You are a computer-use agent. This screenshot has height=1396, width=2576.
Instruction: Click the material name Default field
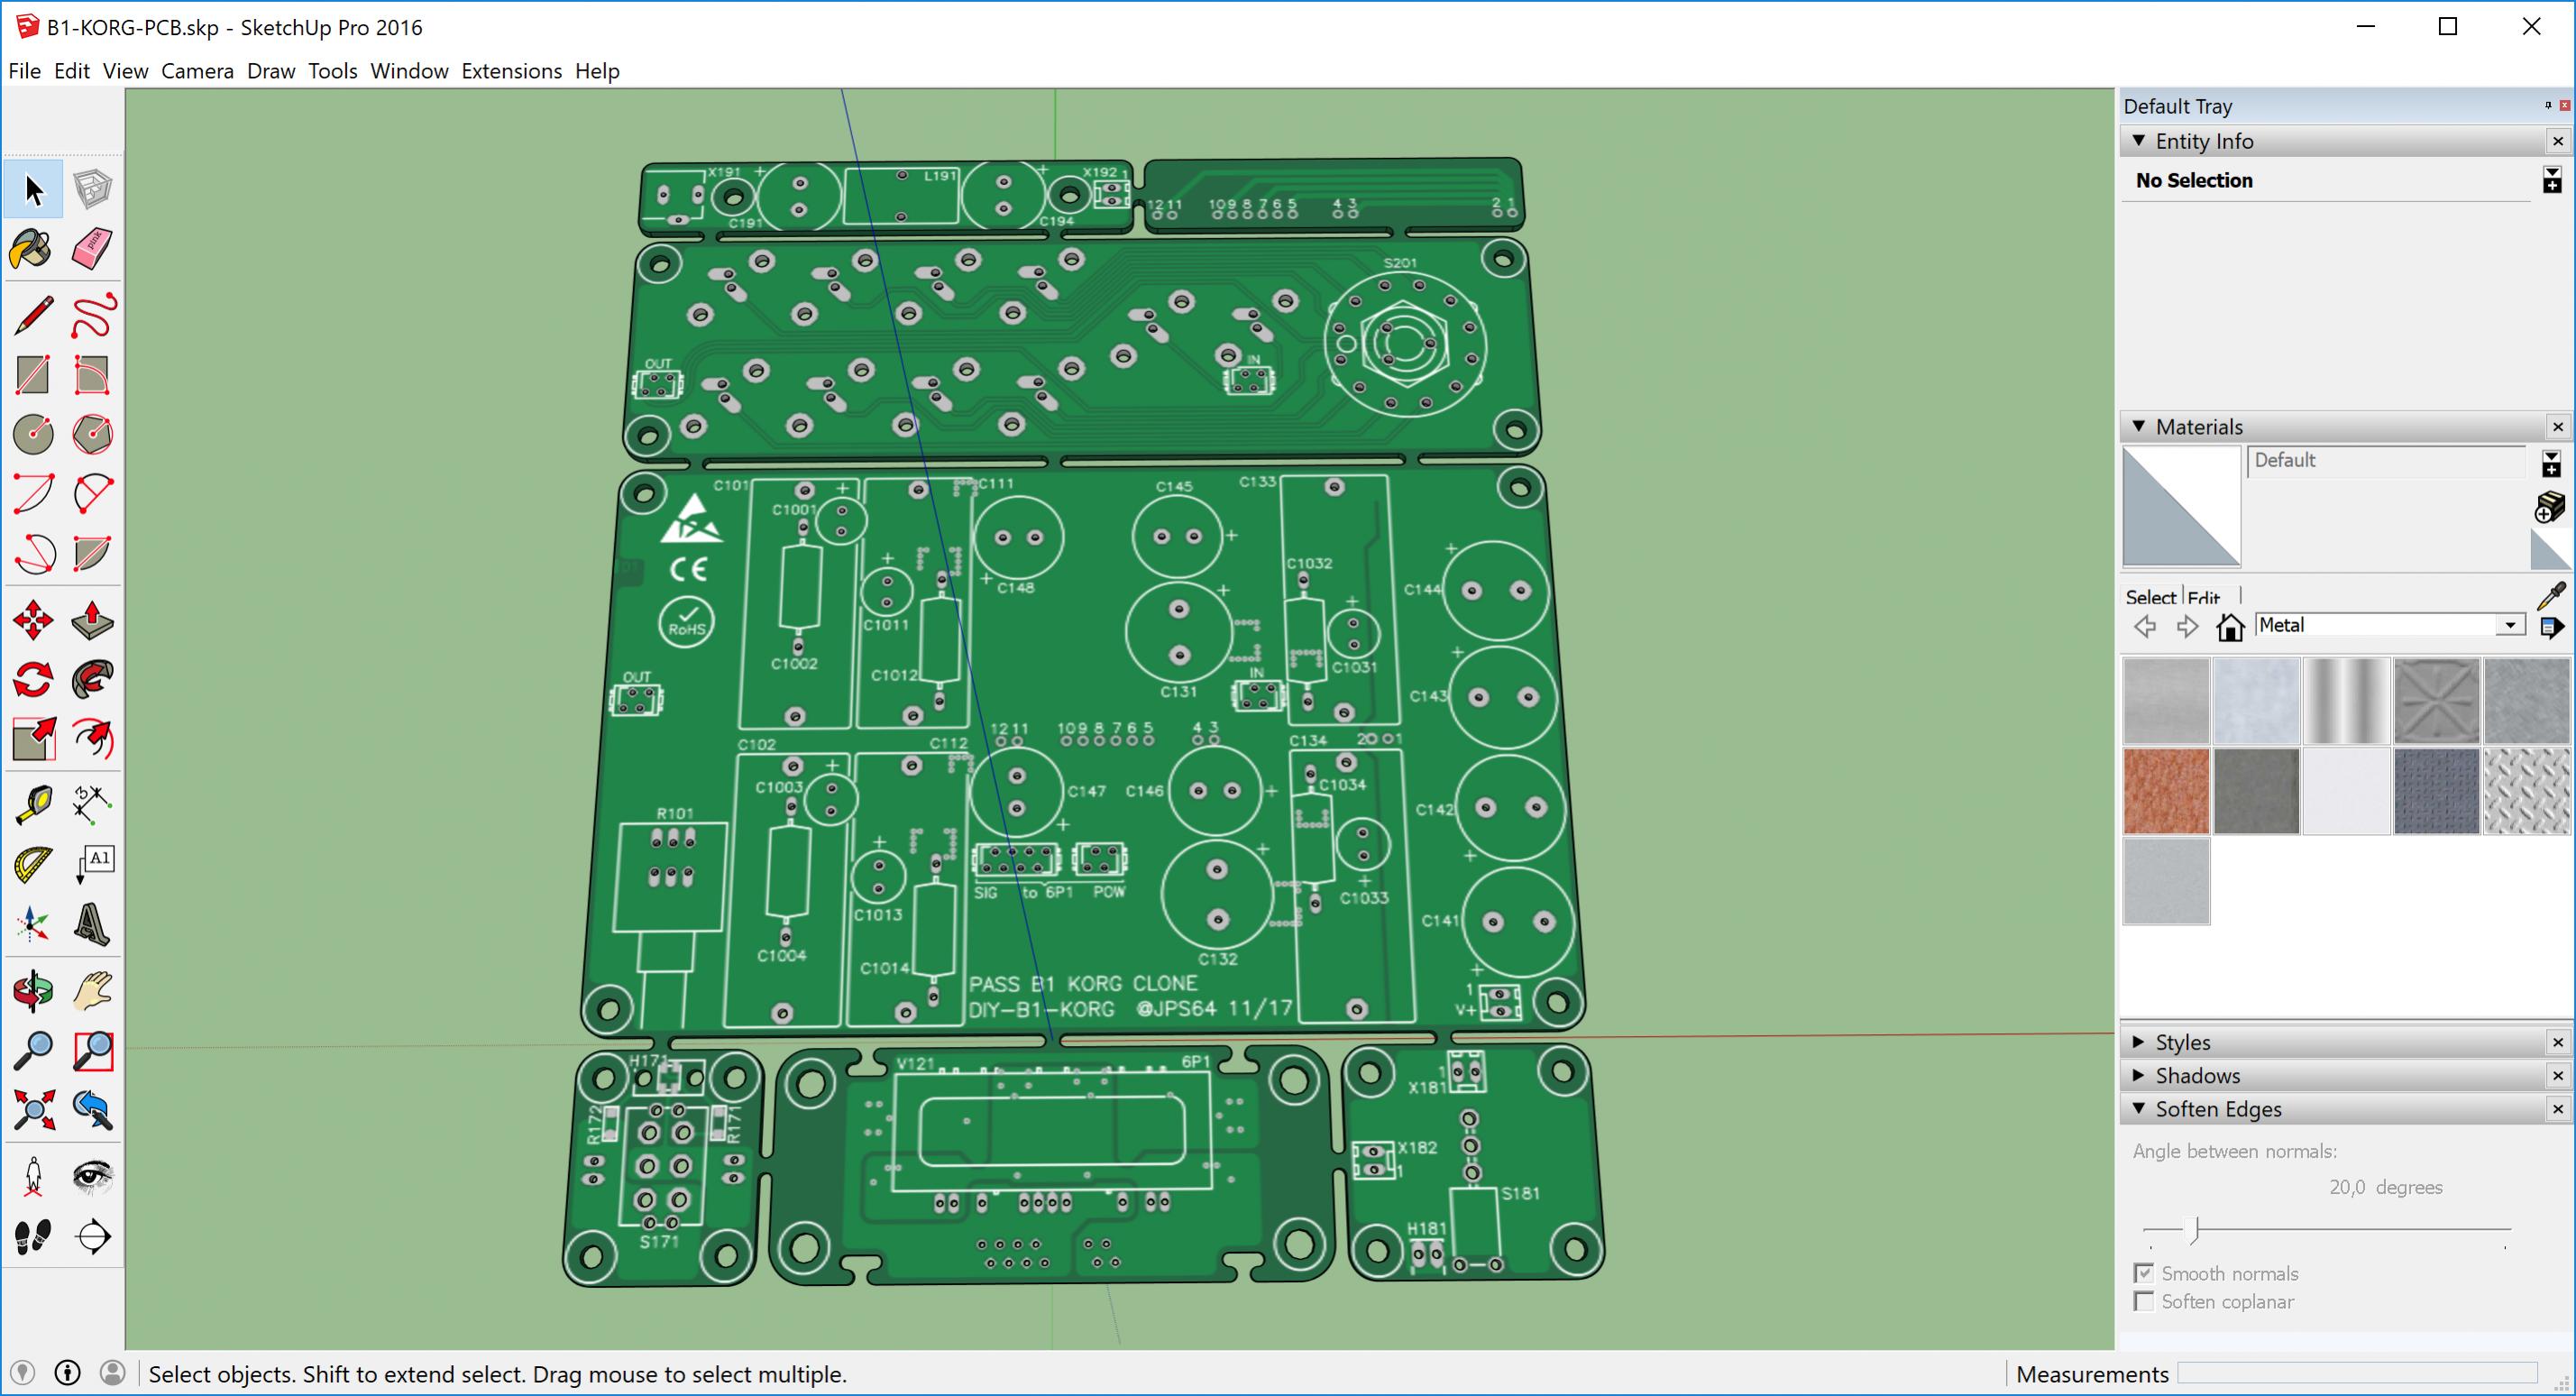point(2385,461)
